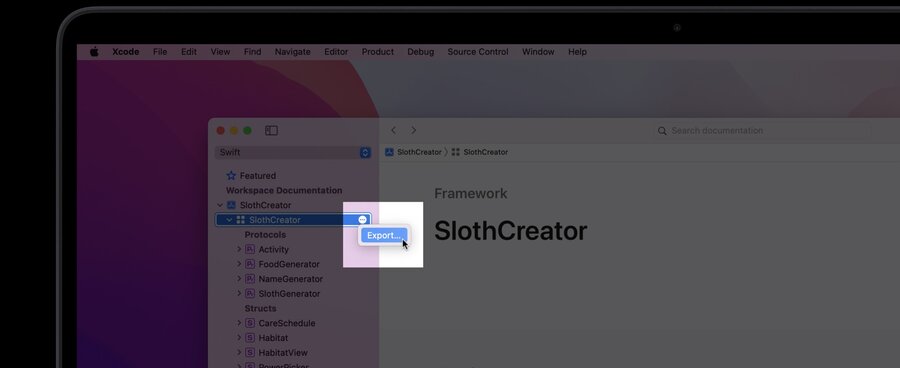
Task: Click the Habitat struct icon
Action: (250, 338)
